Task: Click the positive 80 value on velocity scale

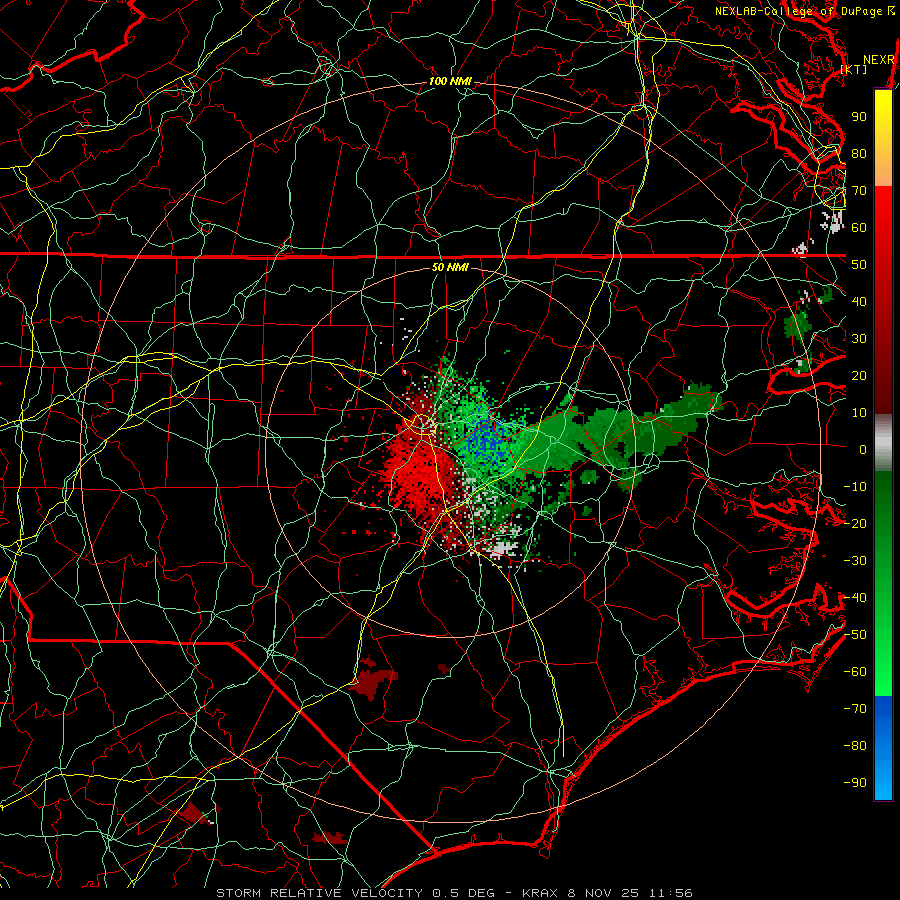Action: coord(859,153)
